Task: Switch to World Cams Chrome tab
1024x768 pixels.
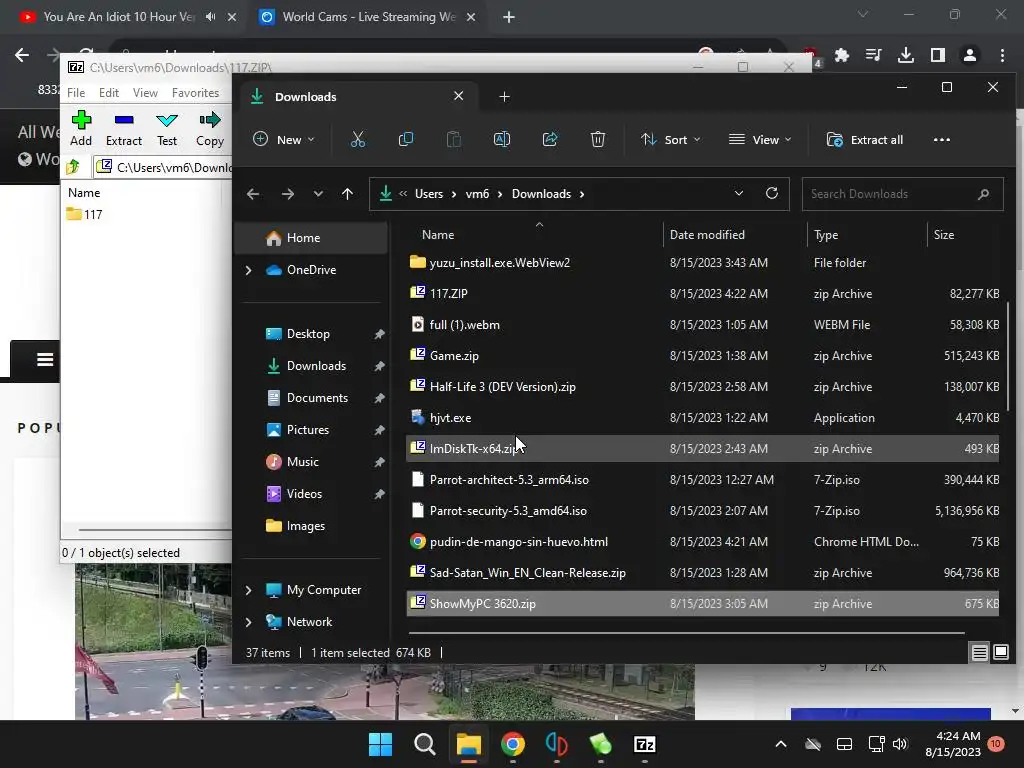Action: [x=367, y=17]
